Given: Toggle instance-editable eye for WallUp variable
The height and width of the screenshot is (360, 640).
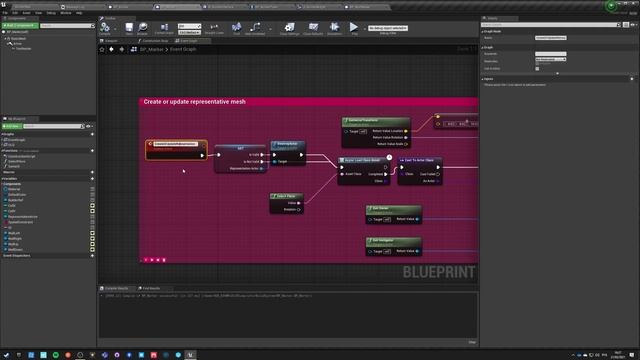Looking at the screenshot, I should click(92, 244).
